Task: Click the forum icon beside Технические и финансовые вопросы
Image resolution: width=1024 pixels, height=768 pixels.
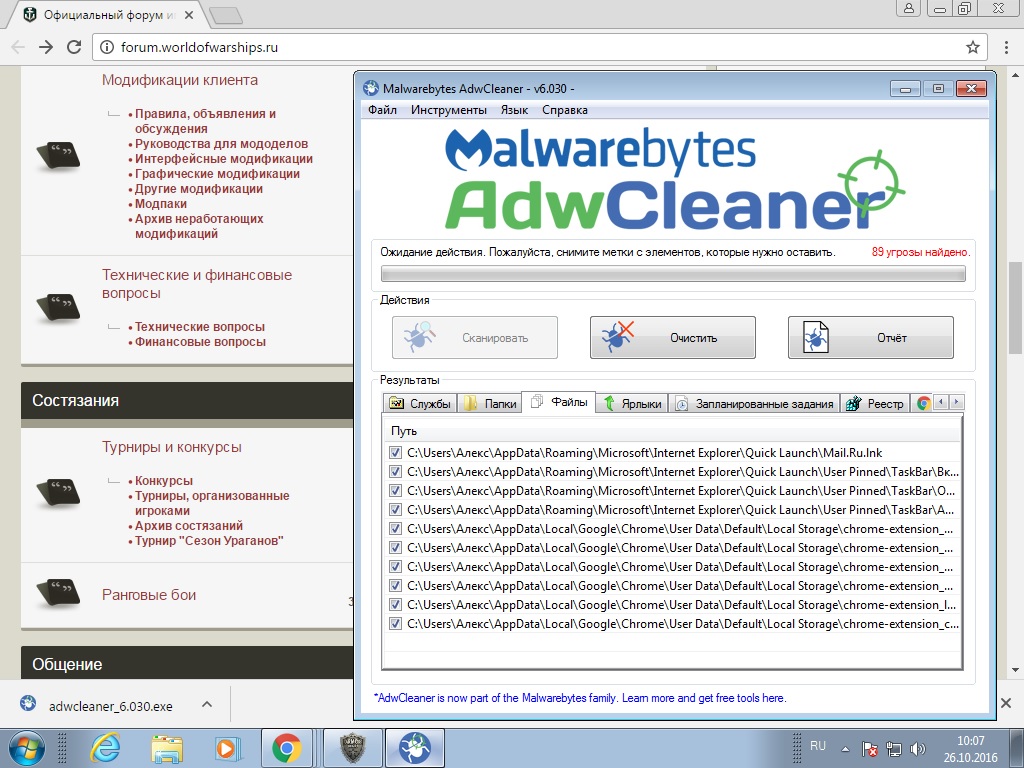Action: pos(58,308)
